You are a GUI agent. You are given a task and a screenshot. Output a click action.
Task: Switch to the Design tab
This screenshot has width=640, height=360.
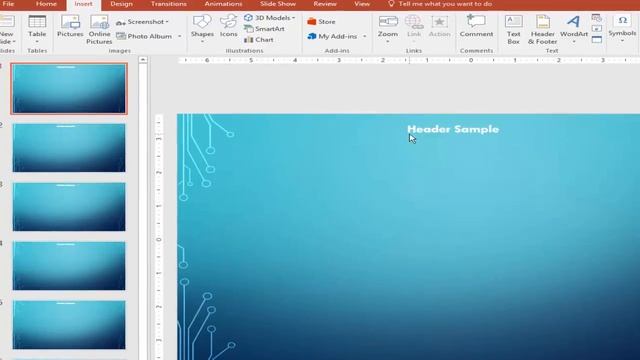(121, 4)
